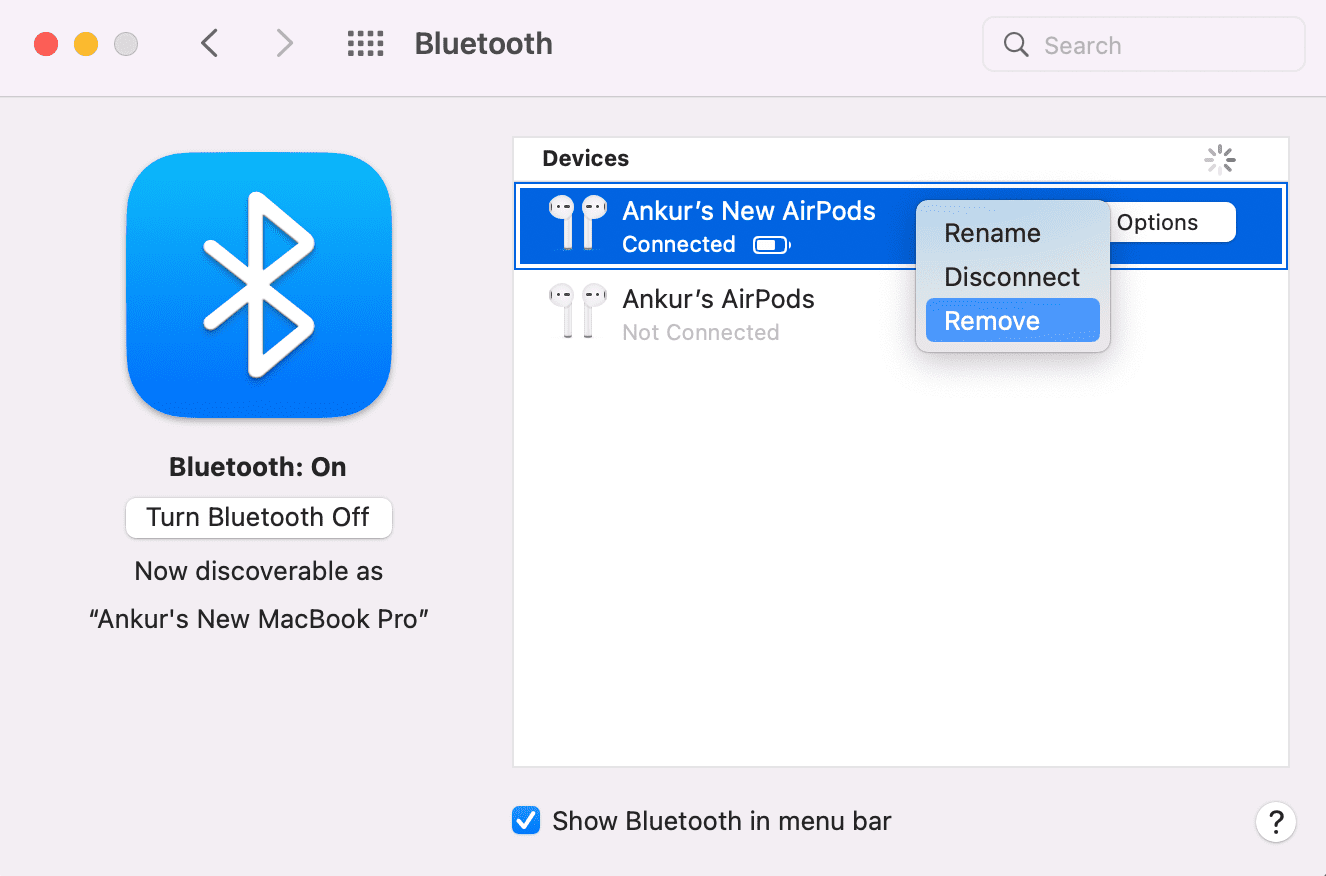
Task: Go back with the left chevron arrow
Action: 209,44
